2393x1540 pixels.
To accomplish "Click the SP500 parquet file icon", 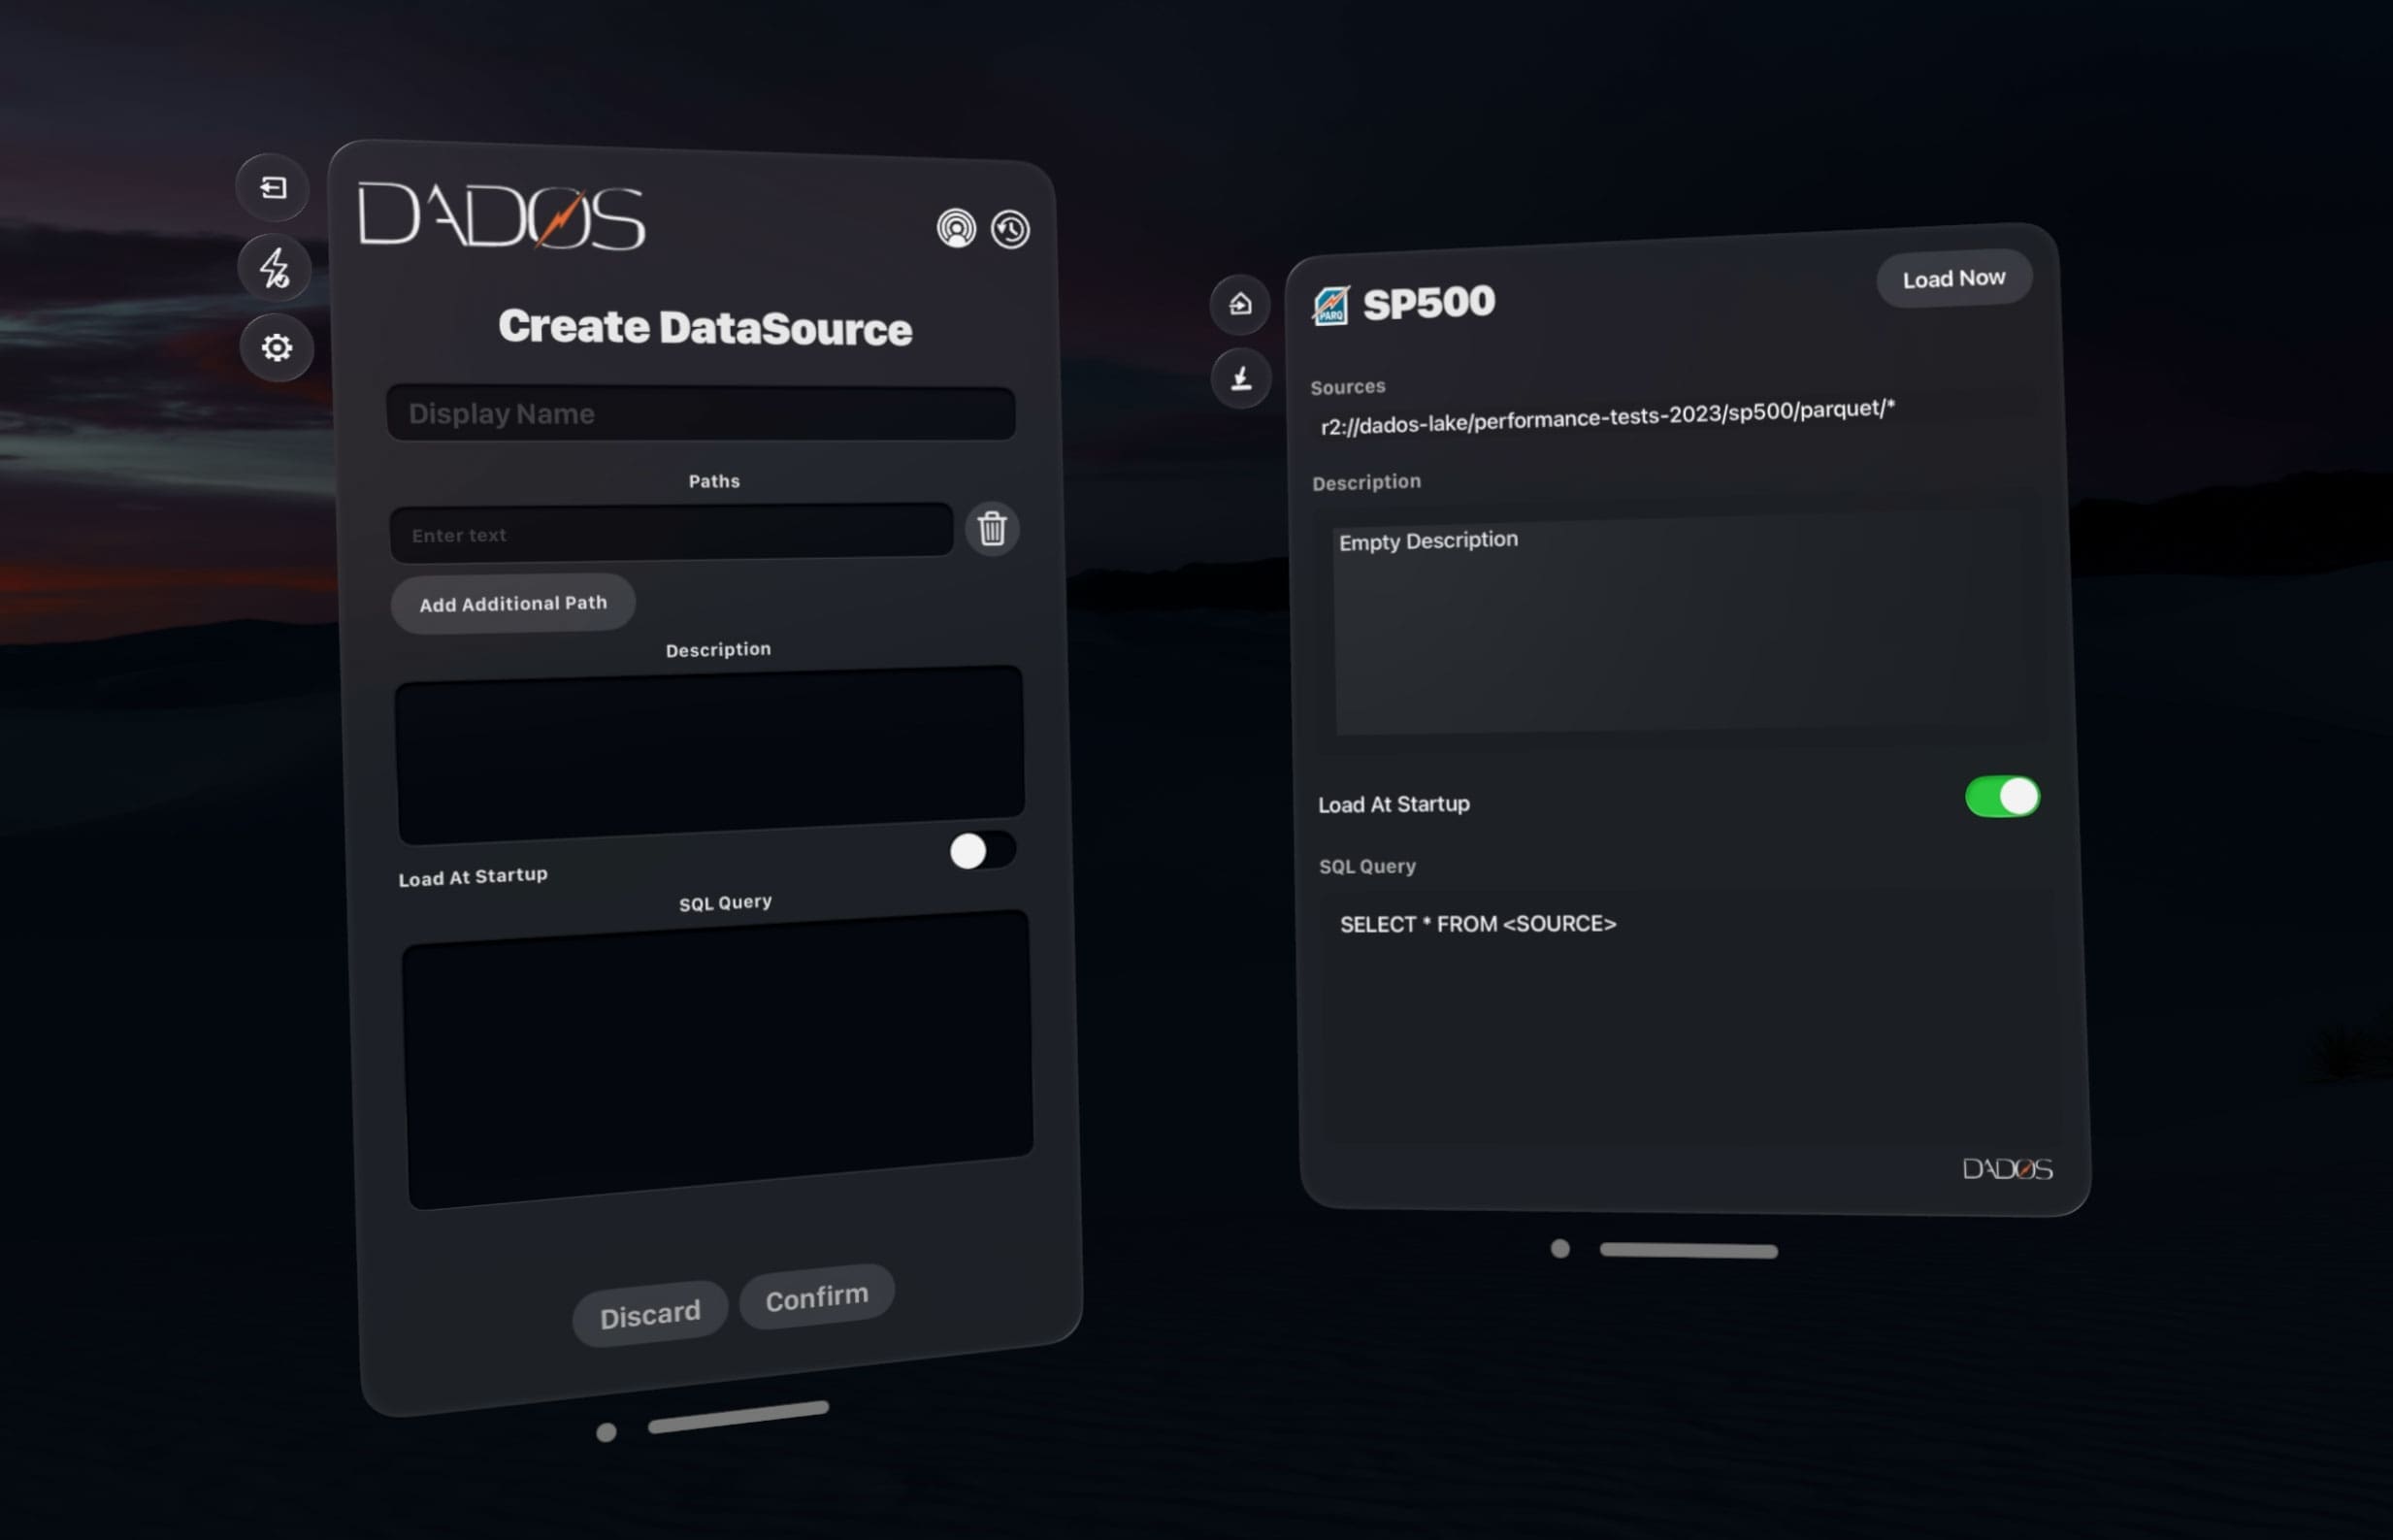I will tap(1331, 306).
